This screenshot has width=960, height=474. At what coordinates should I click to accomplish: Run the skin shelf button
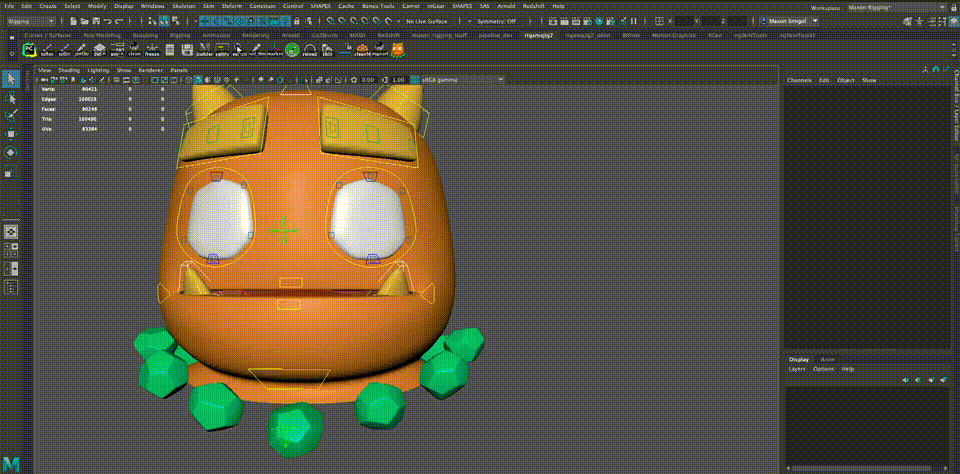click(x=328, y=50)
